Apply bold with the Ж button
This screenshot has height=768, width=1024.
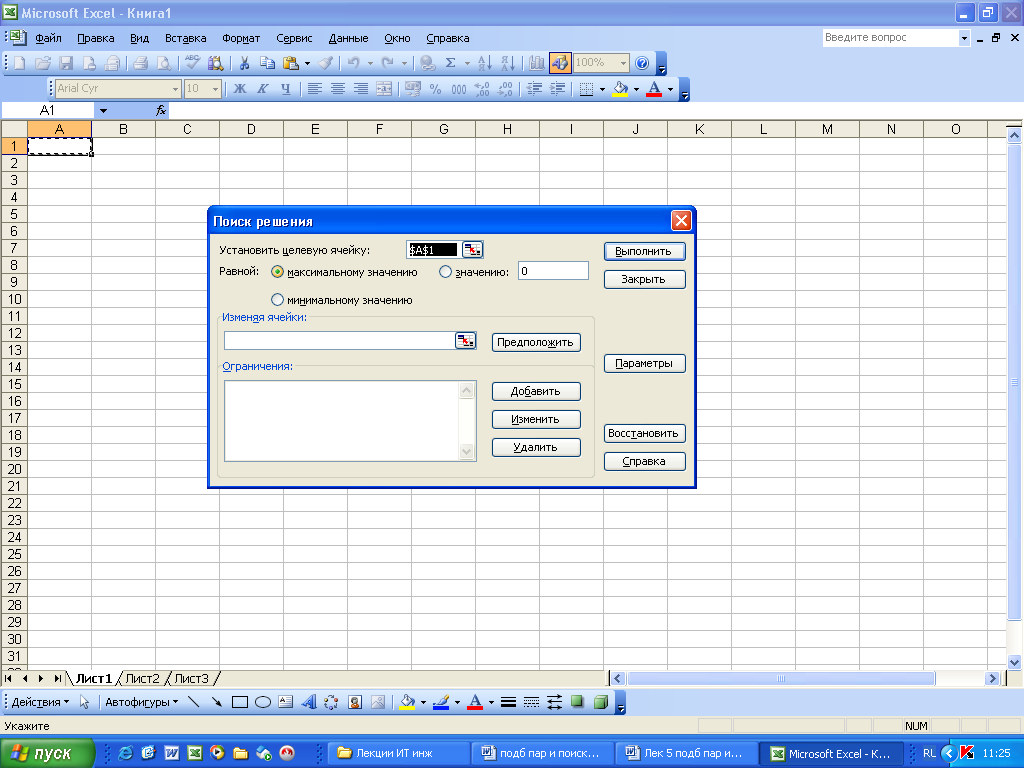(x=240, y=89)
